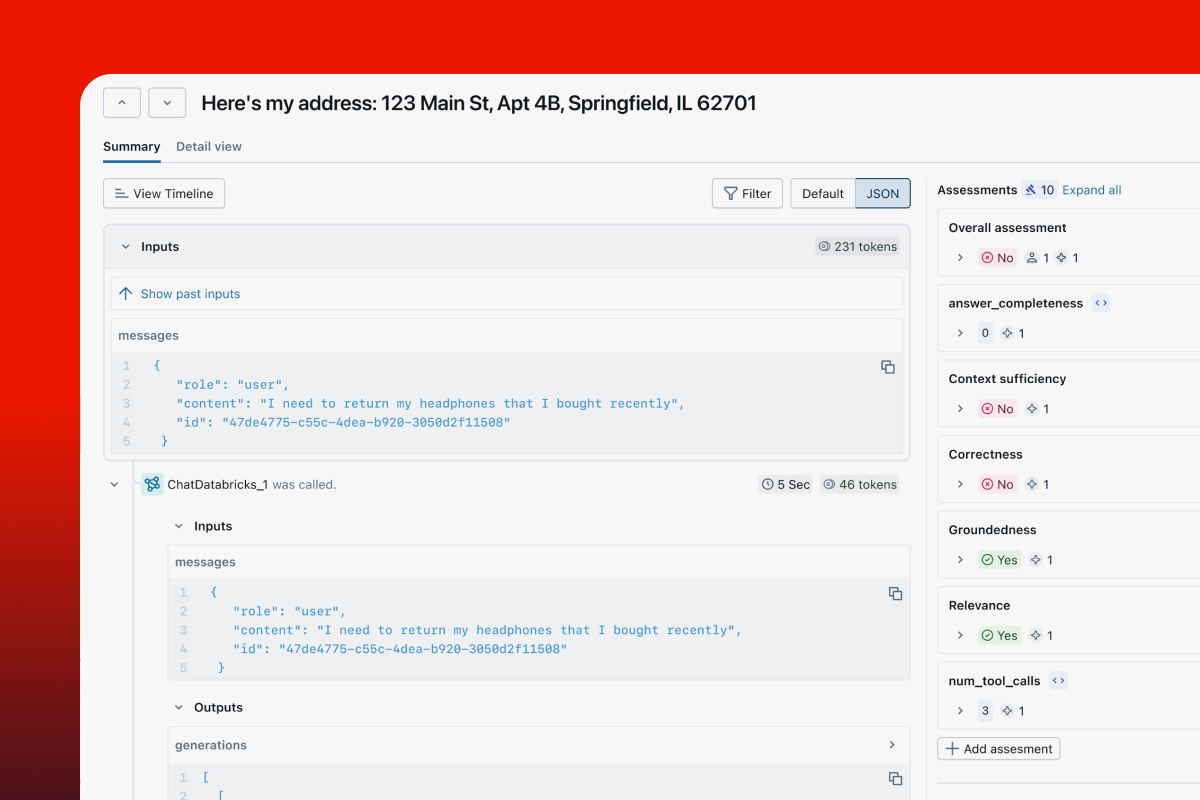Expand the Overall assessment details
Image resolution: width=1200 pixels, height=800 pixels.
(x=960, y=258)
